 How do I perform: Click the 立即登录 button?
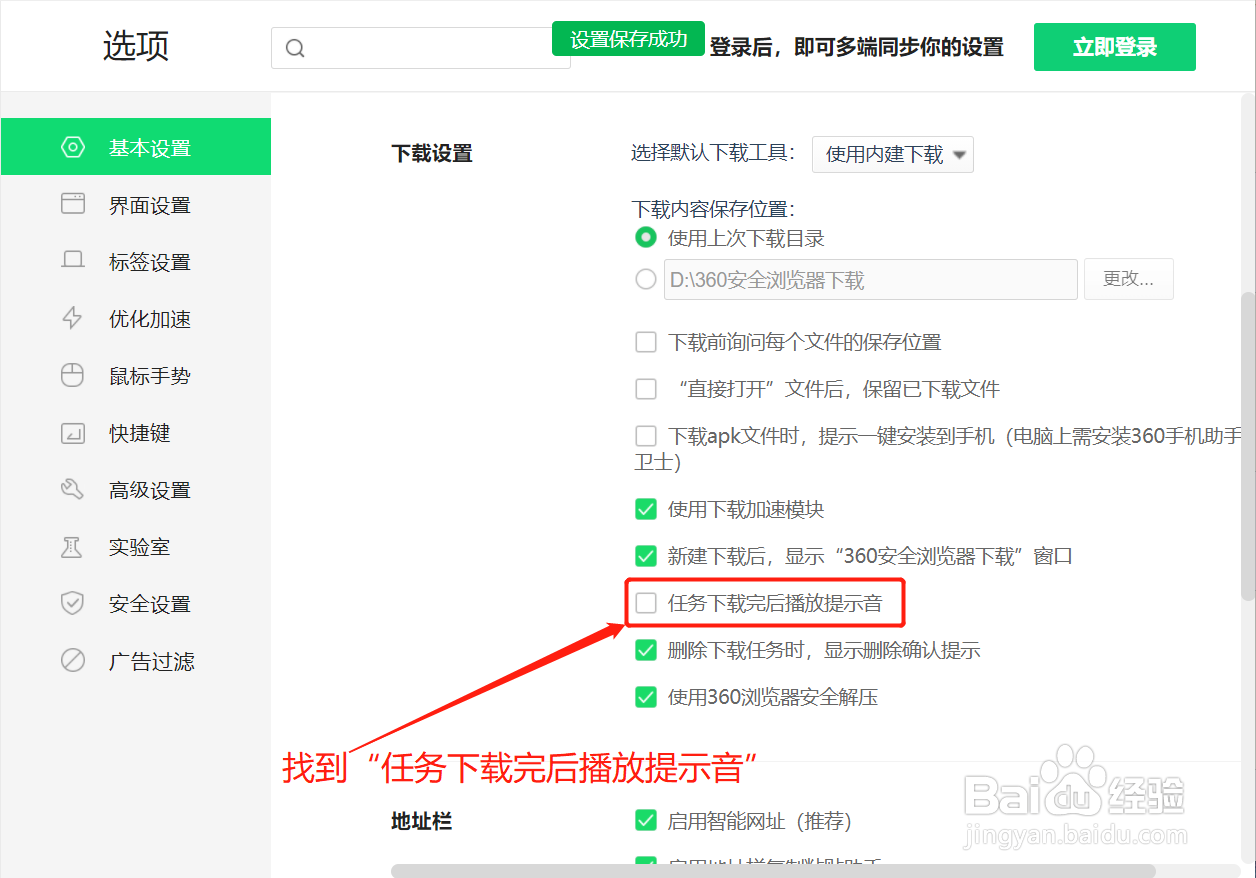pos(1115,47)
